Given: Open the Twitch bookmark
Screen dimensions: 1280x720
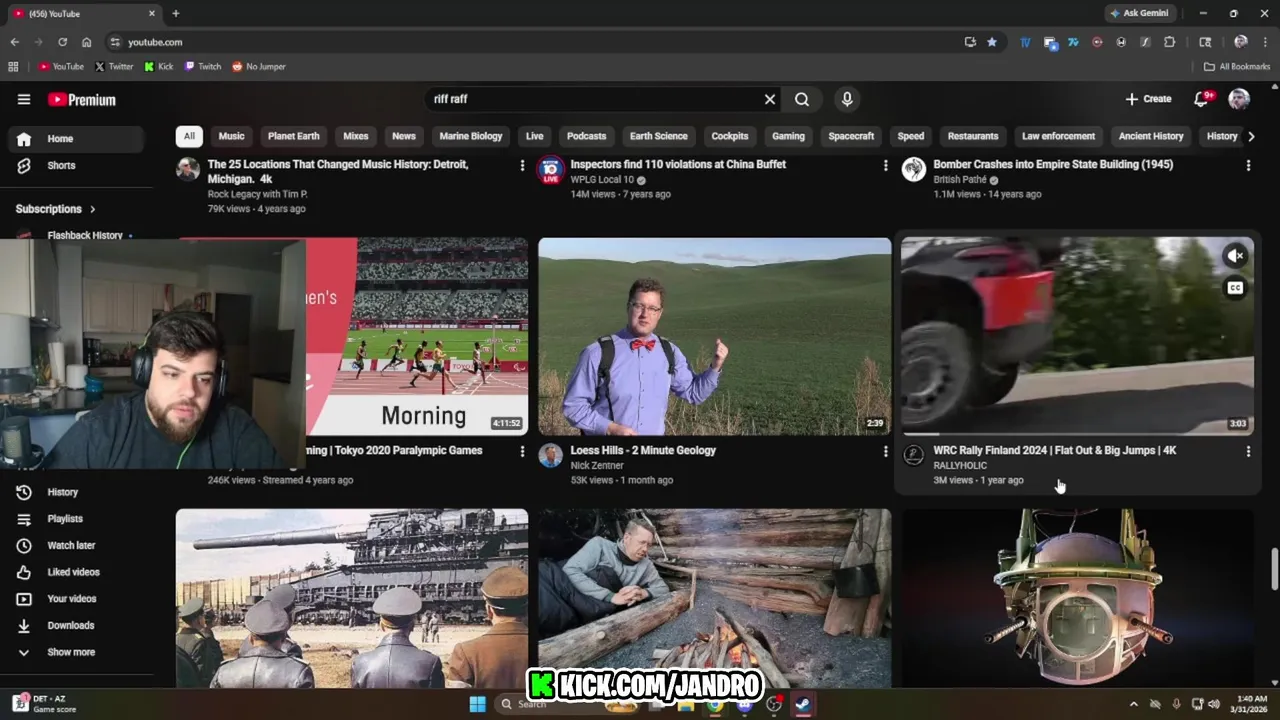Looking at the screenshot, I should 203,67.
